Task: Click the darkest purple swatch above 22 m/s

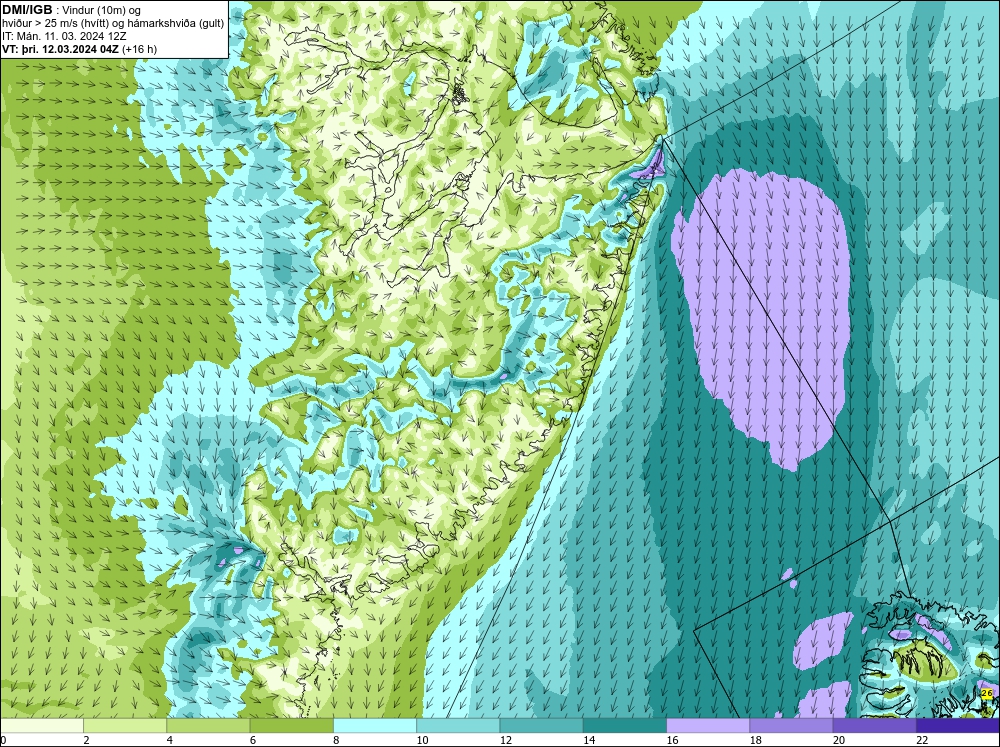Action: (958, 726)
